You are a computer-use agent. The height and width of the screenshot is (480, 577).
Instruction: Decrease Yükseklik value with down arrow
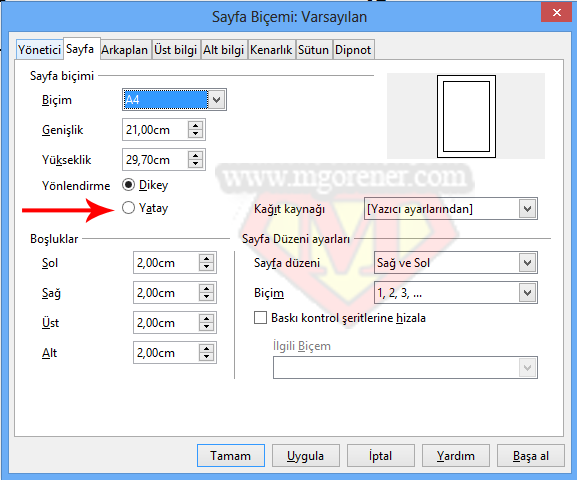pos(195,164)
